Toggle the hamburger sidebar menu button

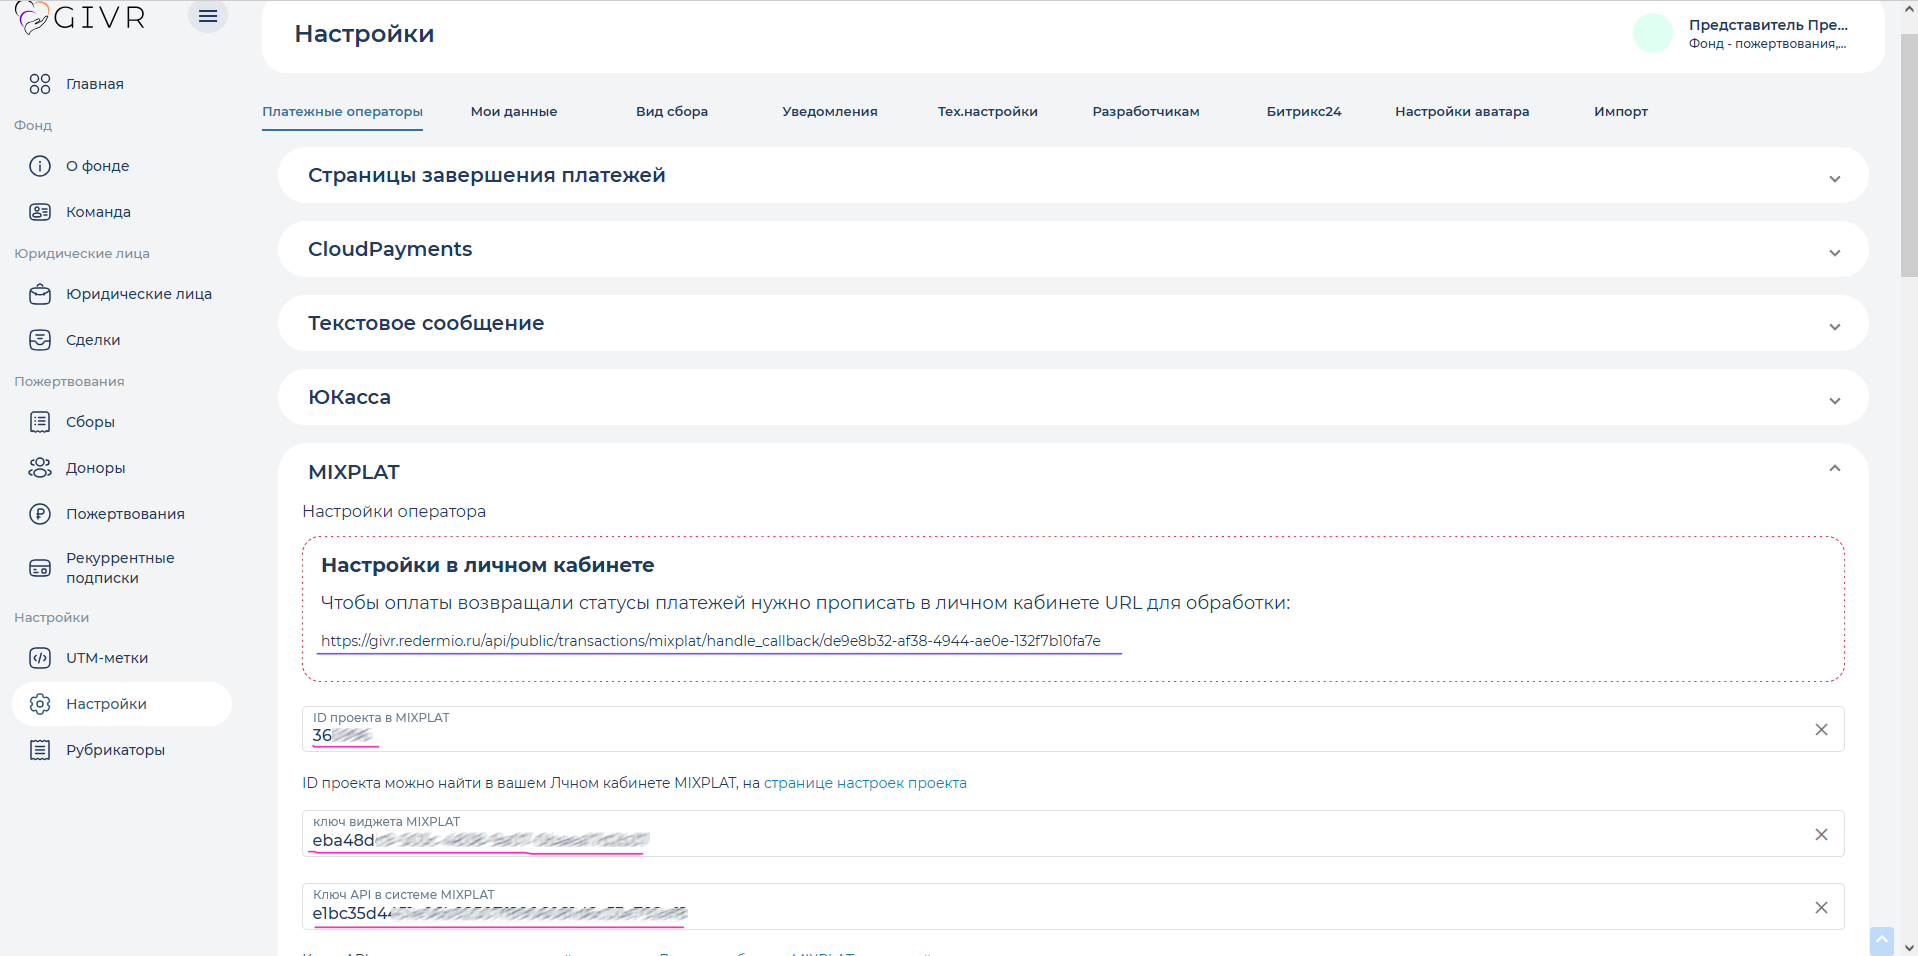pos(208,16)
